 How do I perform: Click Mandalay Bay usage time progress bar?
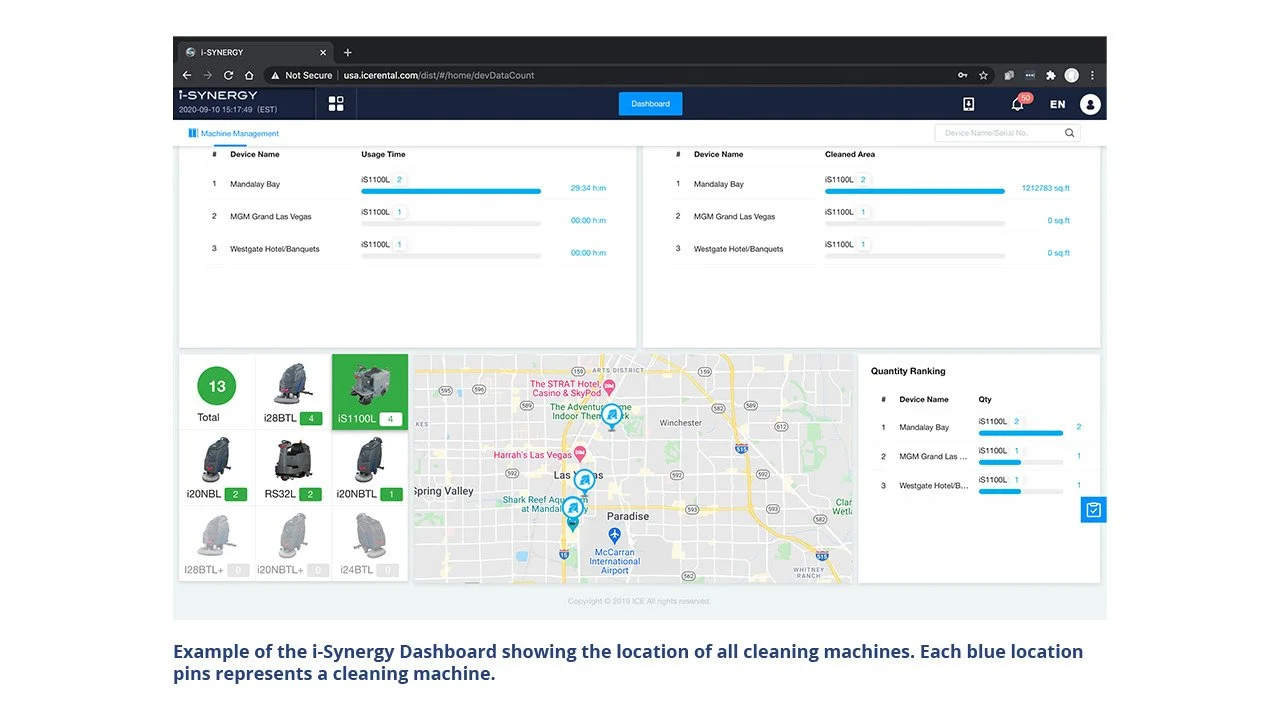pyautogui.click(x=450, y=191)
